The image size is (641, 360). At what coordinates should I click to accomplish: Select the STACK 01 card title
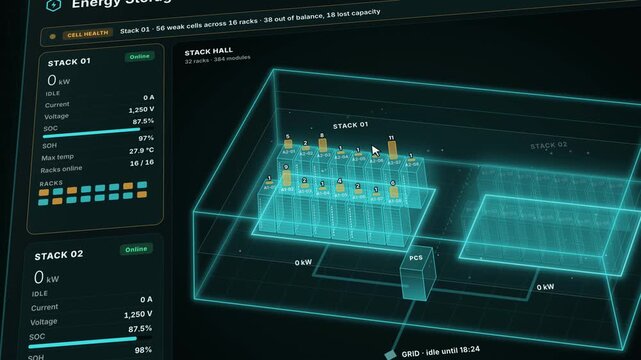[69, 63]
